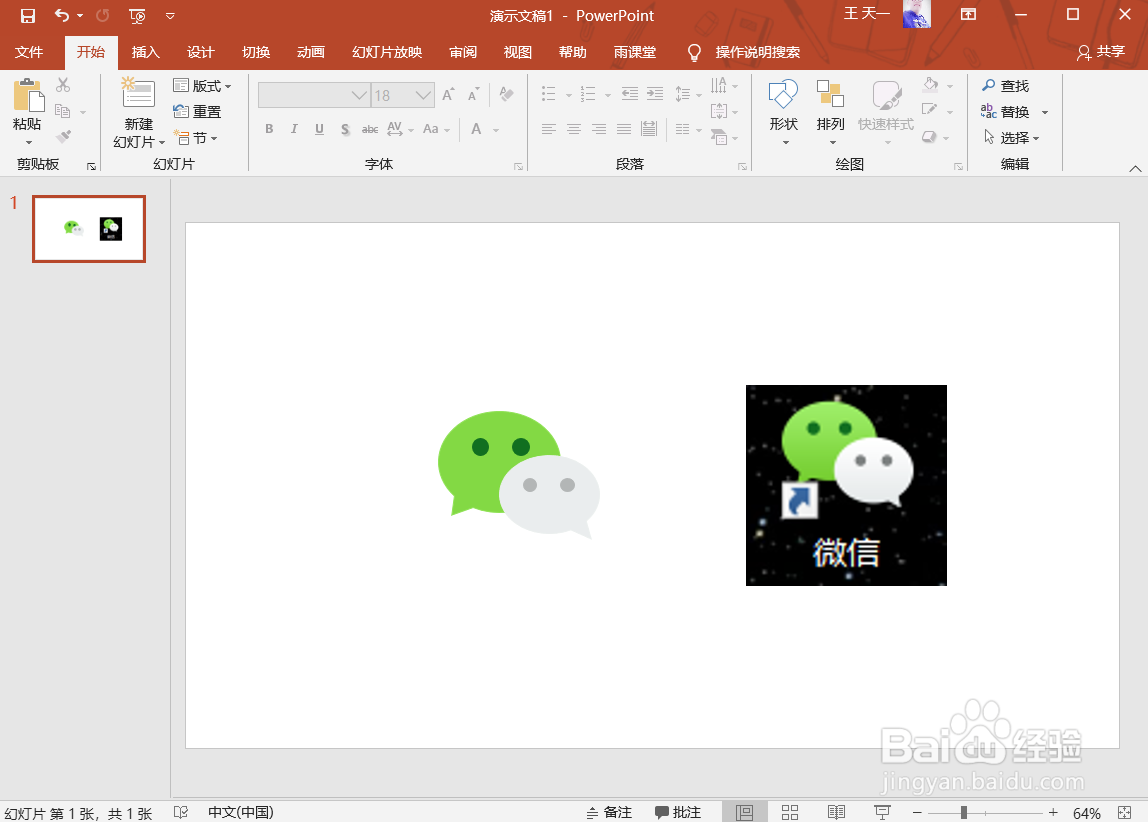The image size is (1148, 822).
Task: Open the 剪贴板 dialog launcher
Action: 92,167
